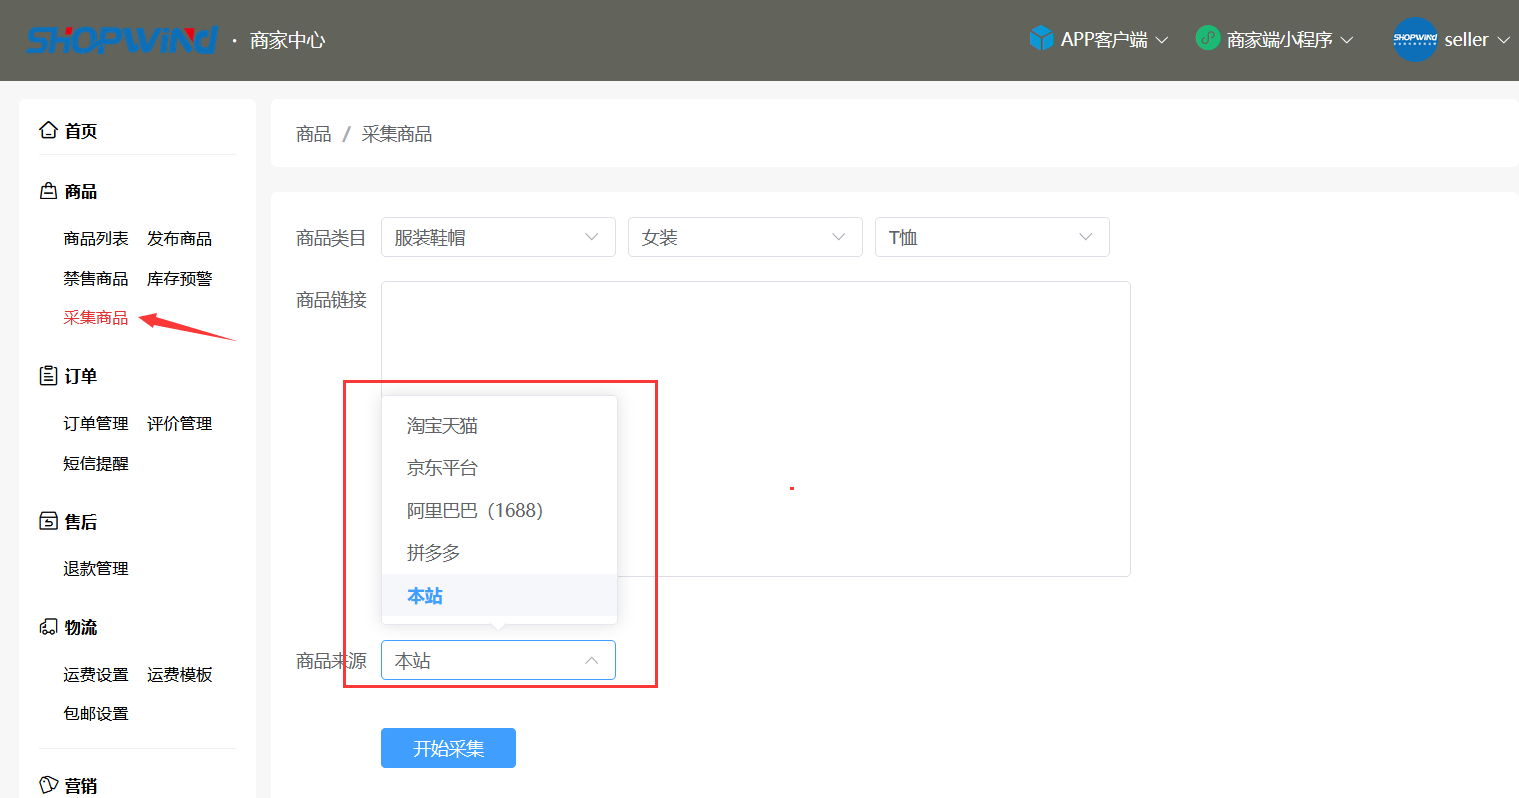Click the 物流 truck icon in the sidebar
1519x798 pixels.
coord(48,626)
